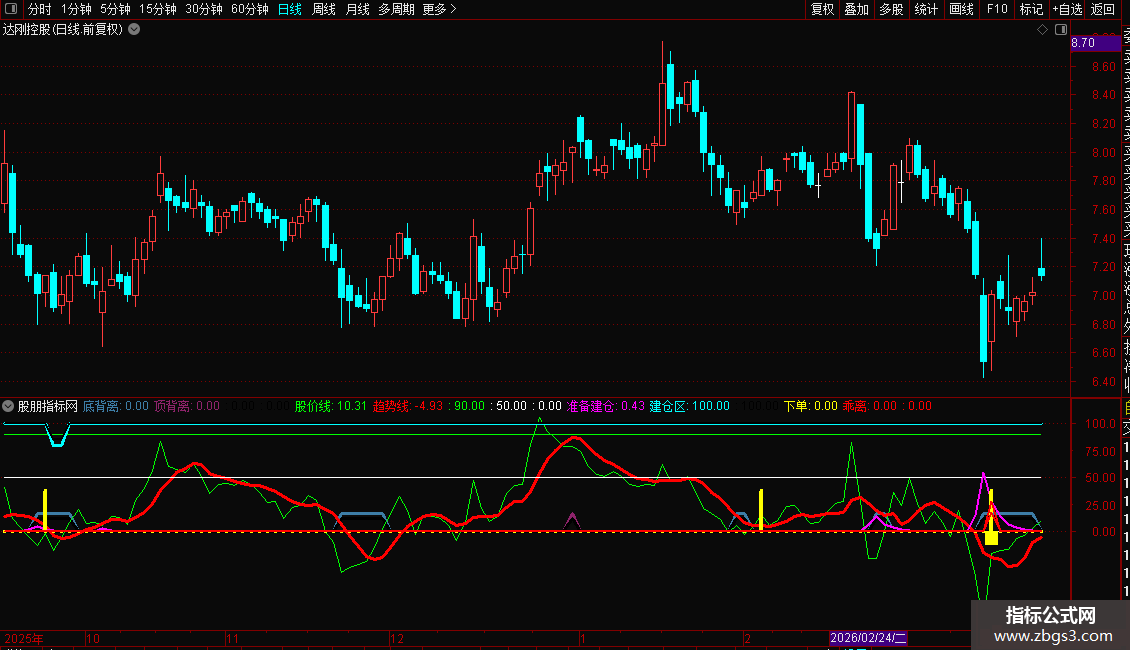The height and width of the screenshot is (650, 1130).
Task: Select the 5分钟 period
Action: [x=115, y=9]
